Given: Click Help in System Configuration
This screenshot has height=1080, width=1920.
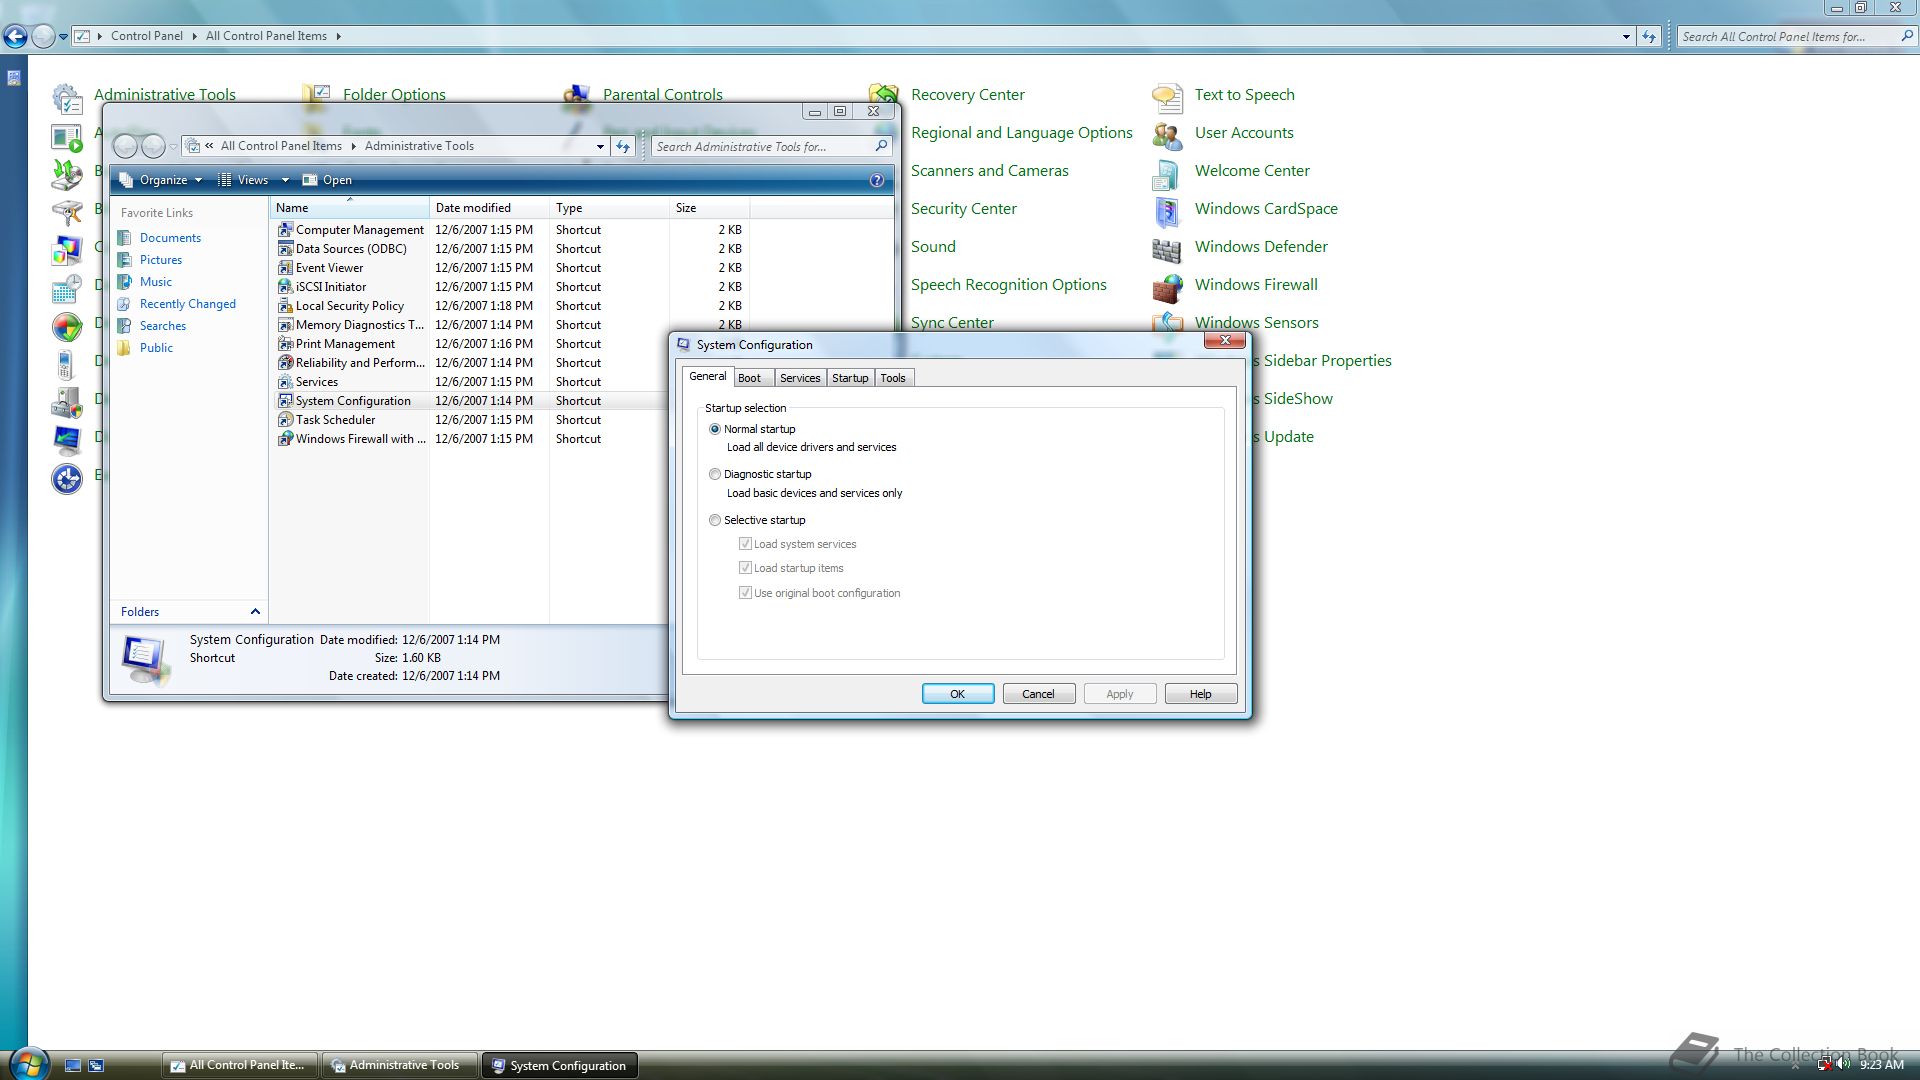Looking at the screenshot, I should point(1201,694).
